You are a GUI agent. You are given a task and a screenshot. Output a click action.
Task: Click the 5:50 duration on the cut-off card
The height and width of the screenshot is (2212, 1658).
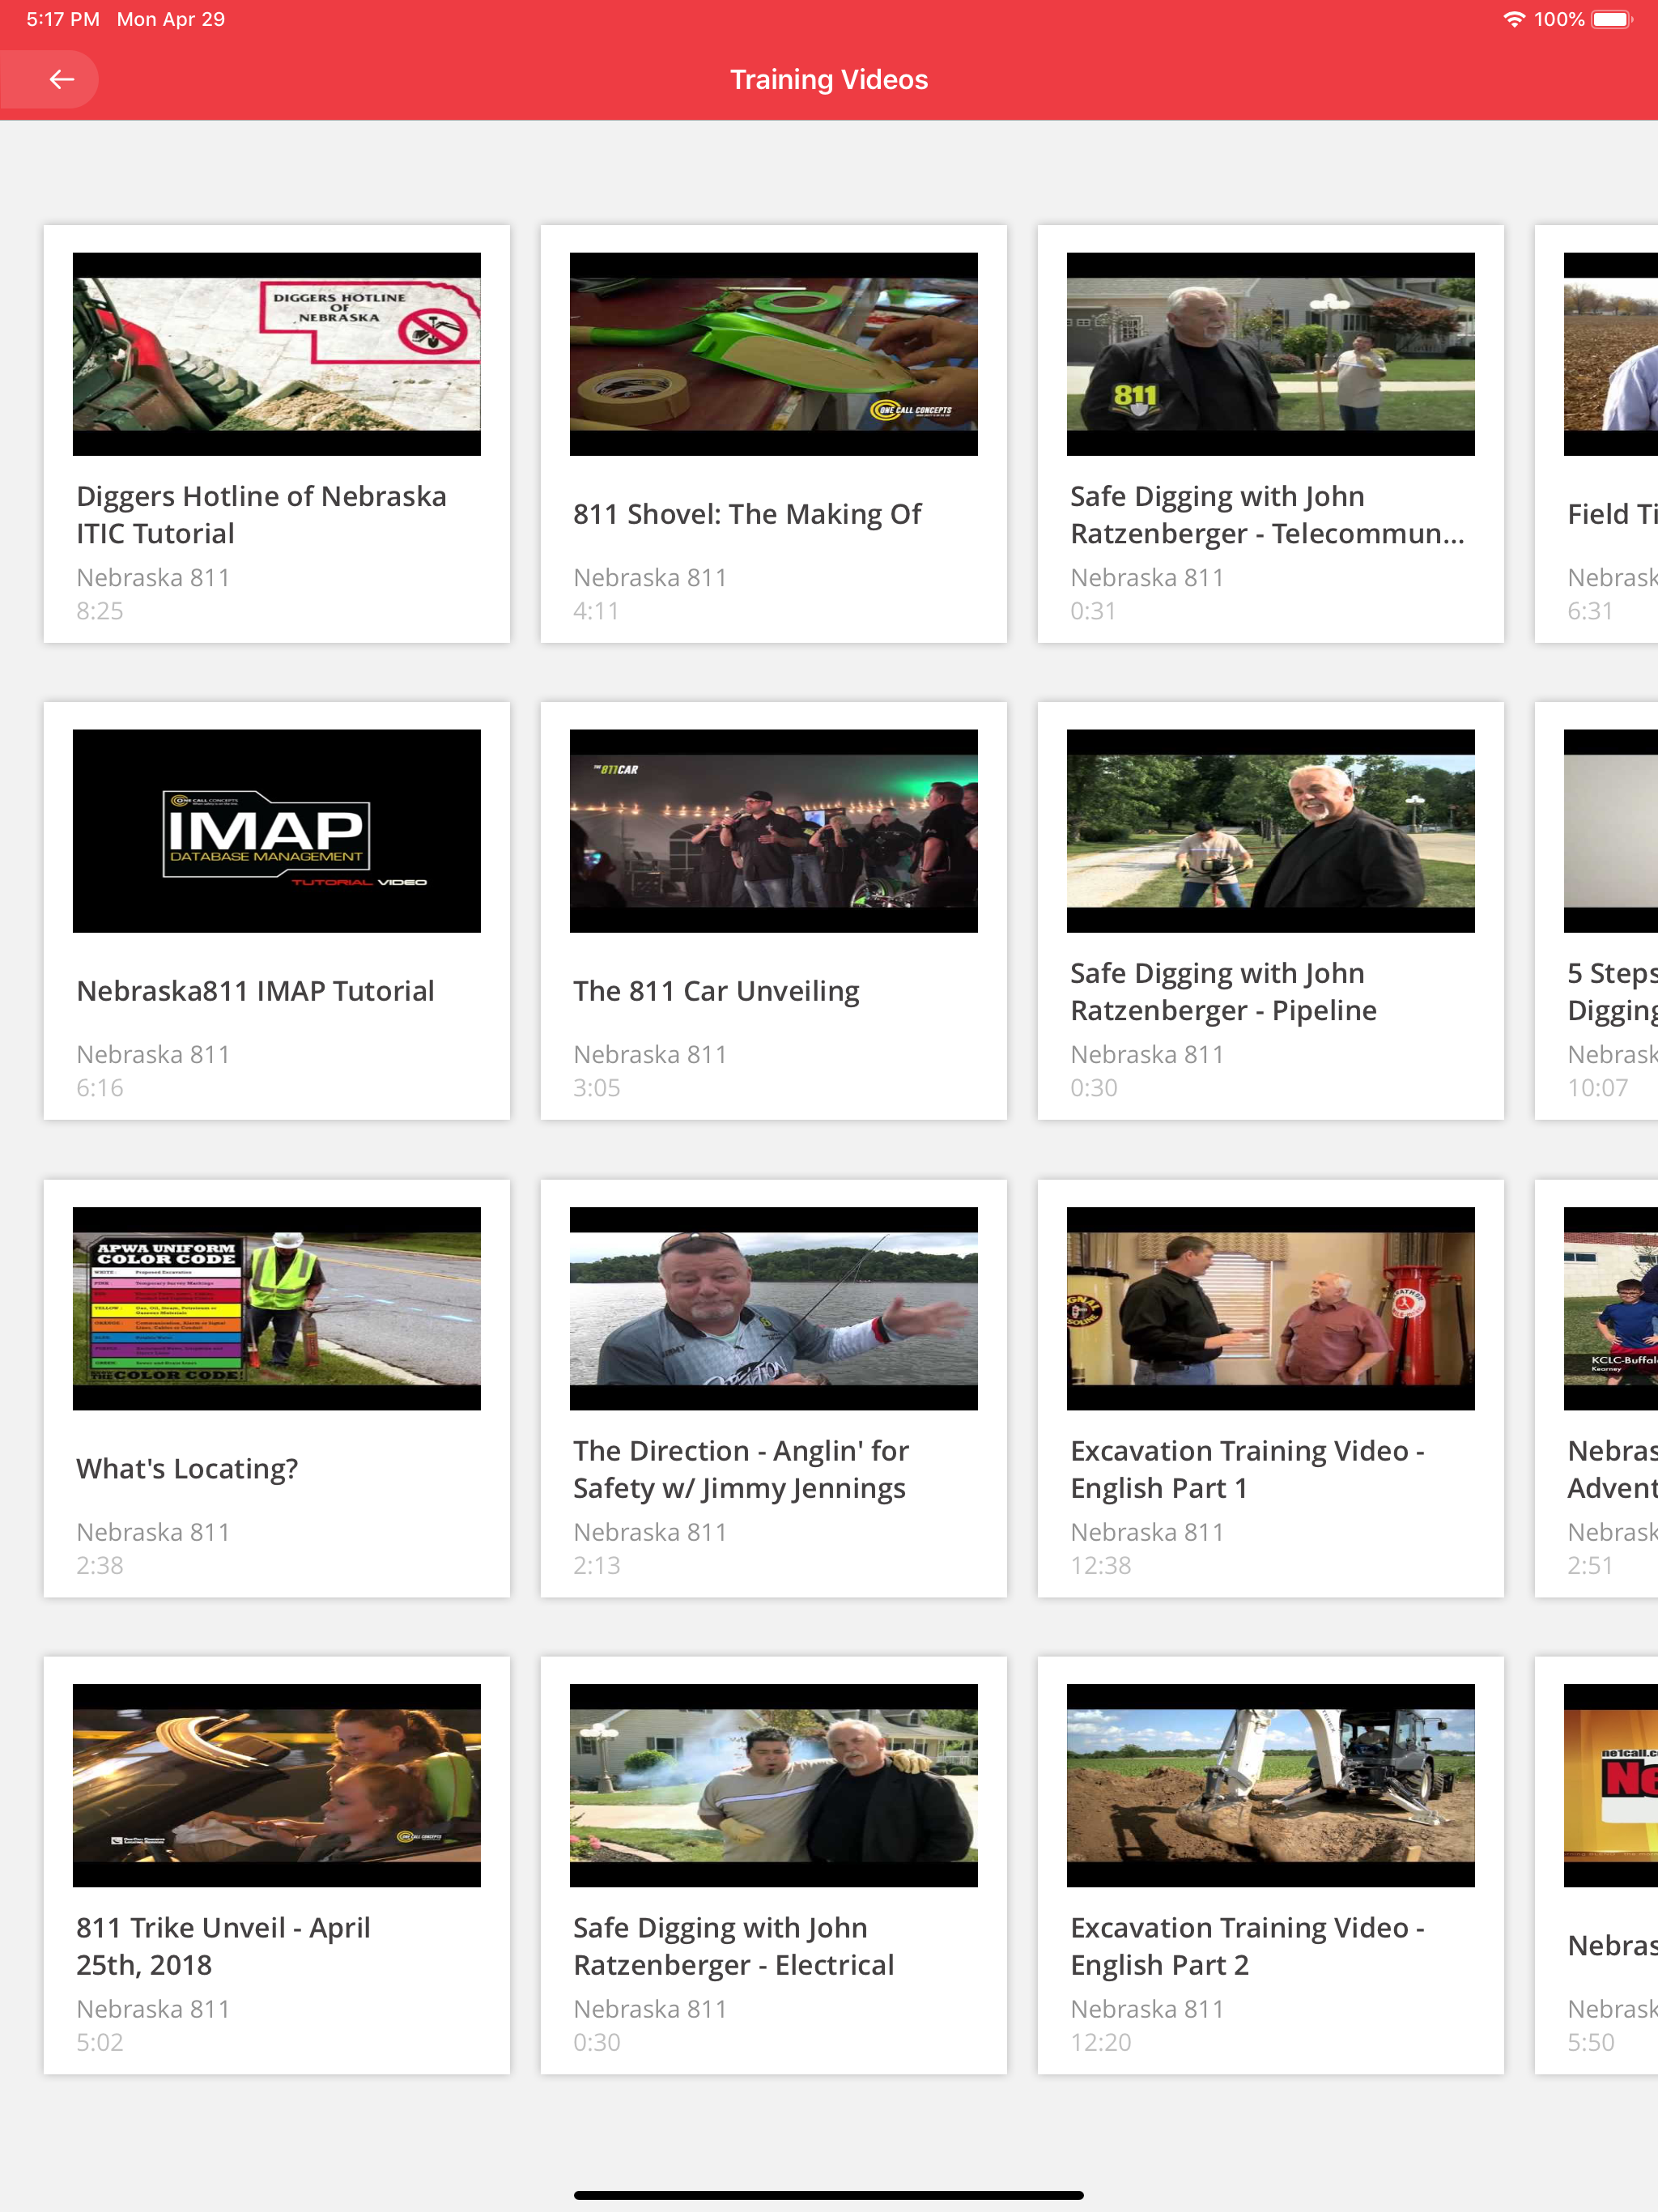(1591, 2042)
